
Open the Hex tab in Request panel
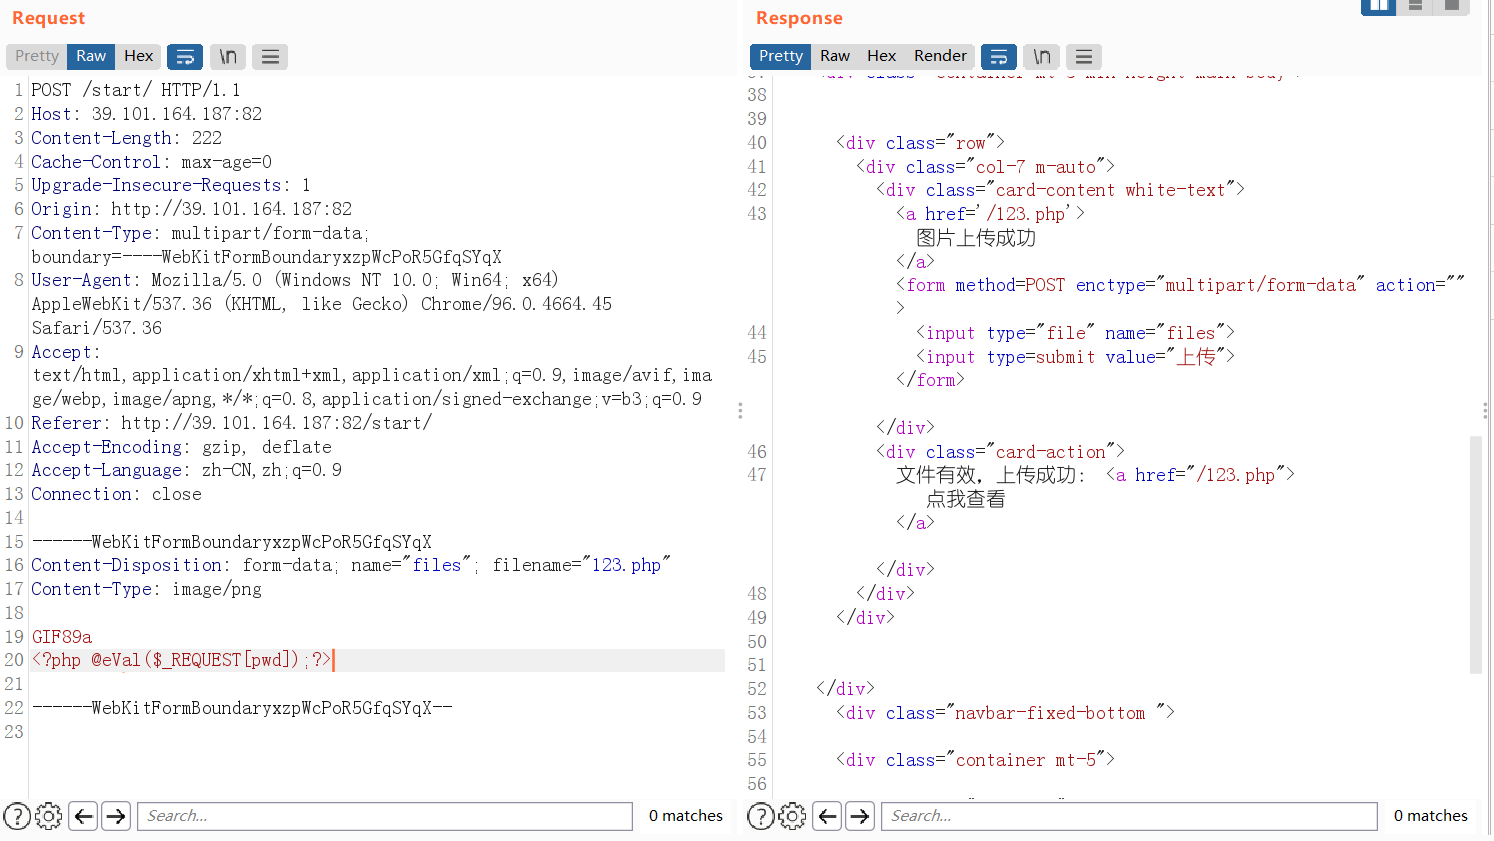point(138,56)
